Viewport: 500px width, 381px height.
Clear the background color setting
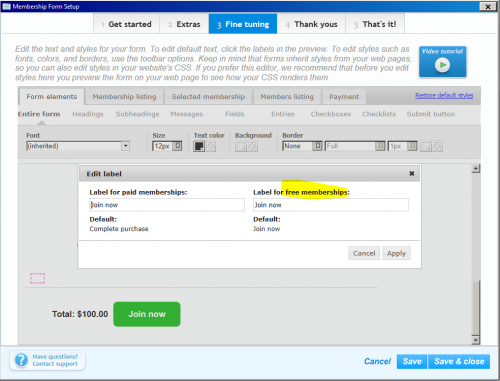(252, 146)
